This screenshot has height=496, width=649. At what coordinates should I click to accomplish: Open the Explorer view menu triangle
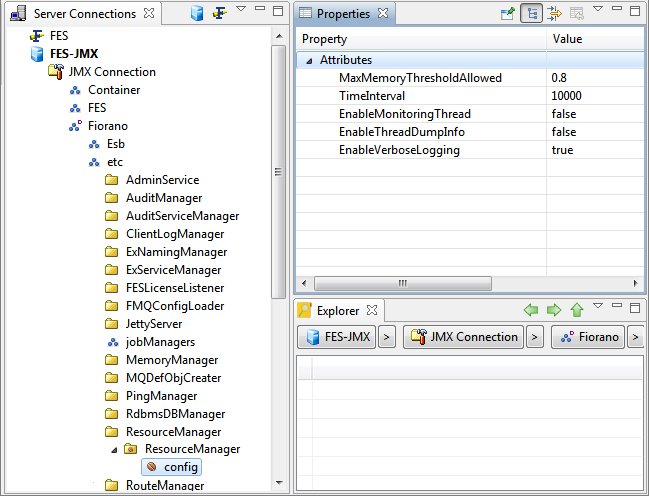[x=598, y=306]
